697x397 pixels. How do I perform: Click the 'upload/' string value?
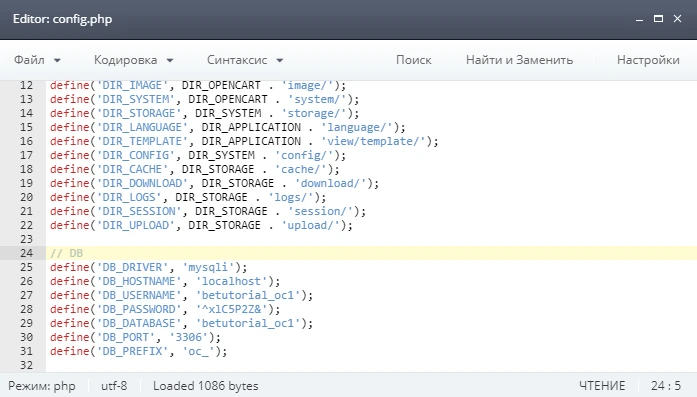311,225
